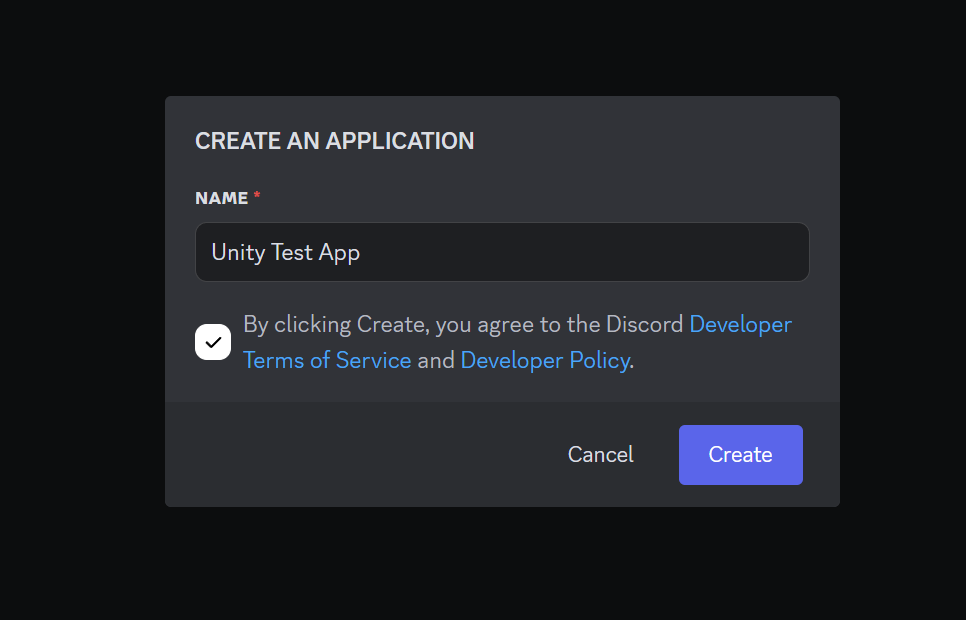Open the Developer Terms of Service link
The width and height of the screenshot is (966, 620).
tap(327, 360)
